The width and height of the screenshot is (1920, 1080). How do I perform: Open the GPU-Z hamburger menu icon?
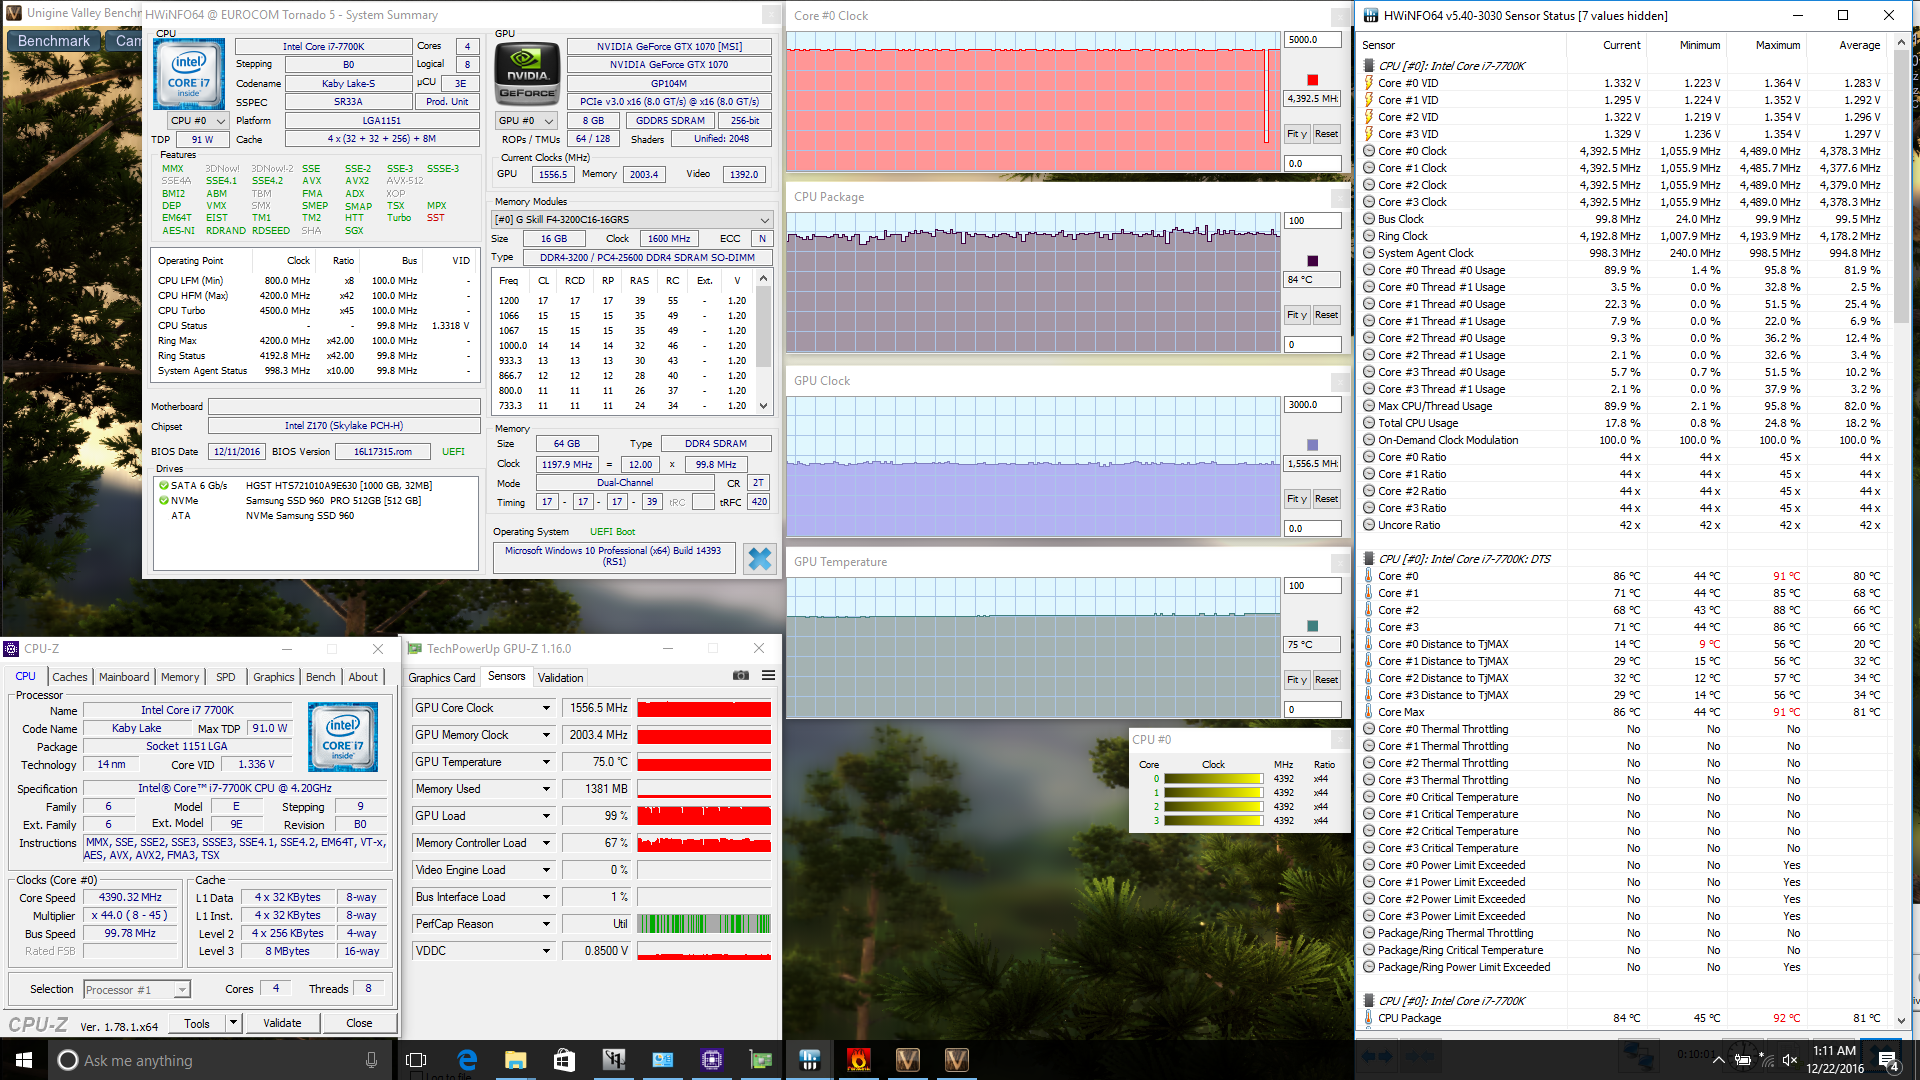(768, 676)
